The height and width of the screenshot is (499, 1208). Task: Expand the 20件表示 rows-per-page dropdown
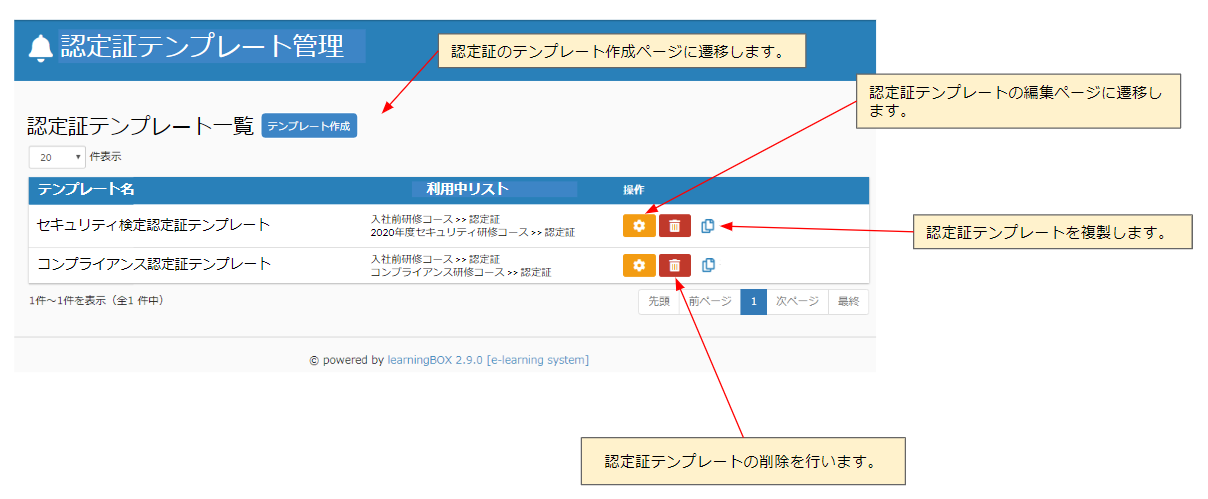tap(58, 157)
